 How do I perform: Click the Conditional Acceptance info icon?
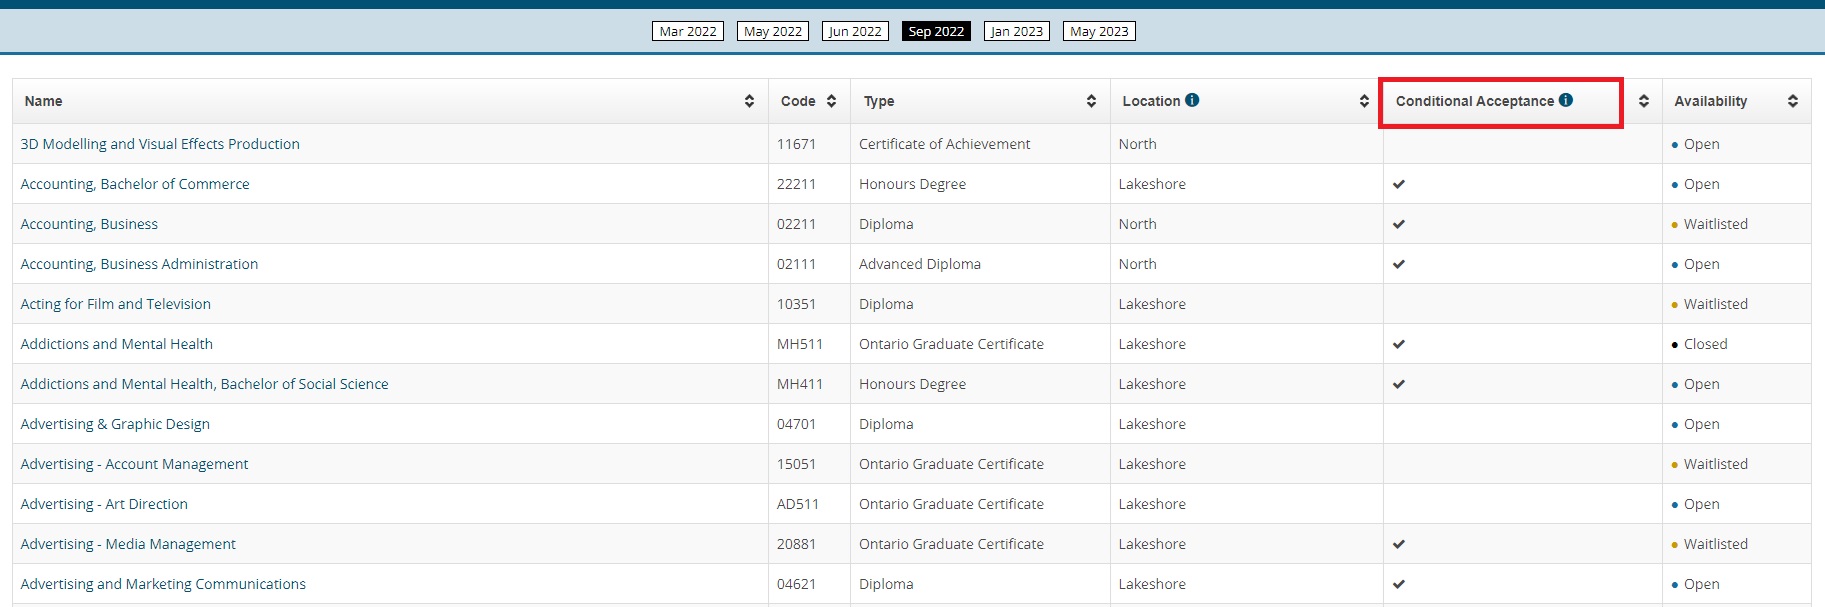pos(1566,100)
